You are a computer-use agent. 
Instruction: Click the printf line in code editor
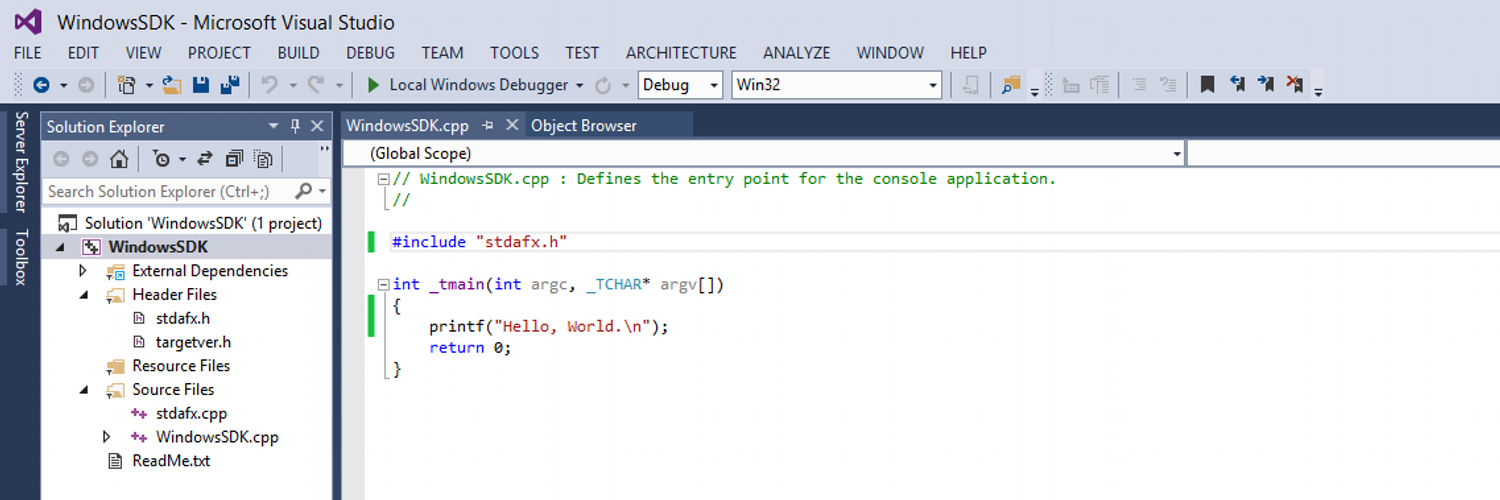pos(548,327)
